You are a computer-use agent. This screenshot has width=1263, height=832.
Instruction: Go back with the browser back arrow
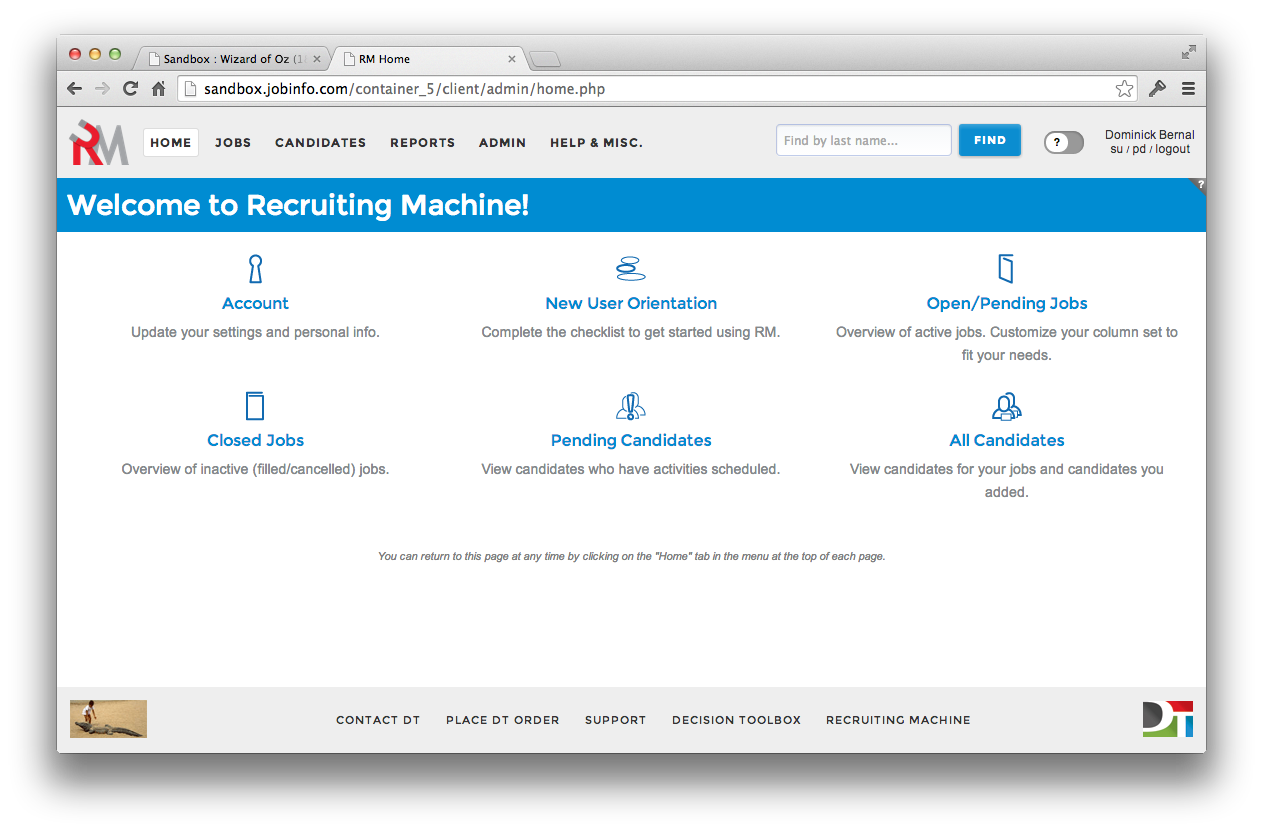[x=75, y=89]
